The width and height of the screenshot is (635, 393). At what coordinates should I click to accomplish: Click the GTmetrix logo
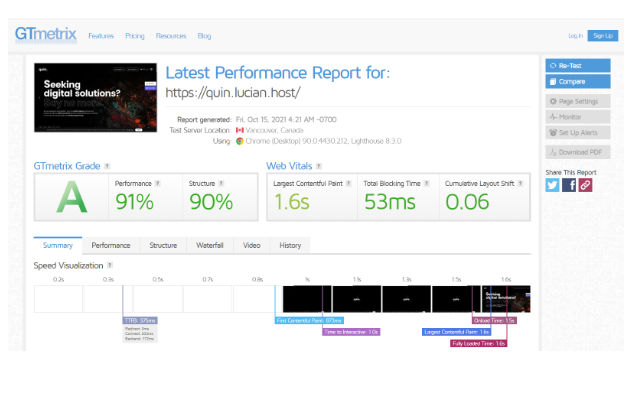click(x=45, y=34)
